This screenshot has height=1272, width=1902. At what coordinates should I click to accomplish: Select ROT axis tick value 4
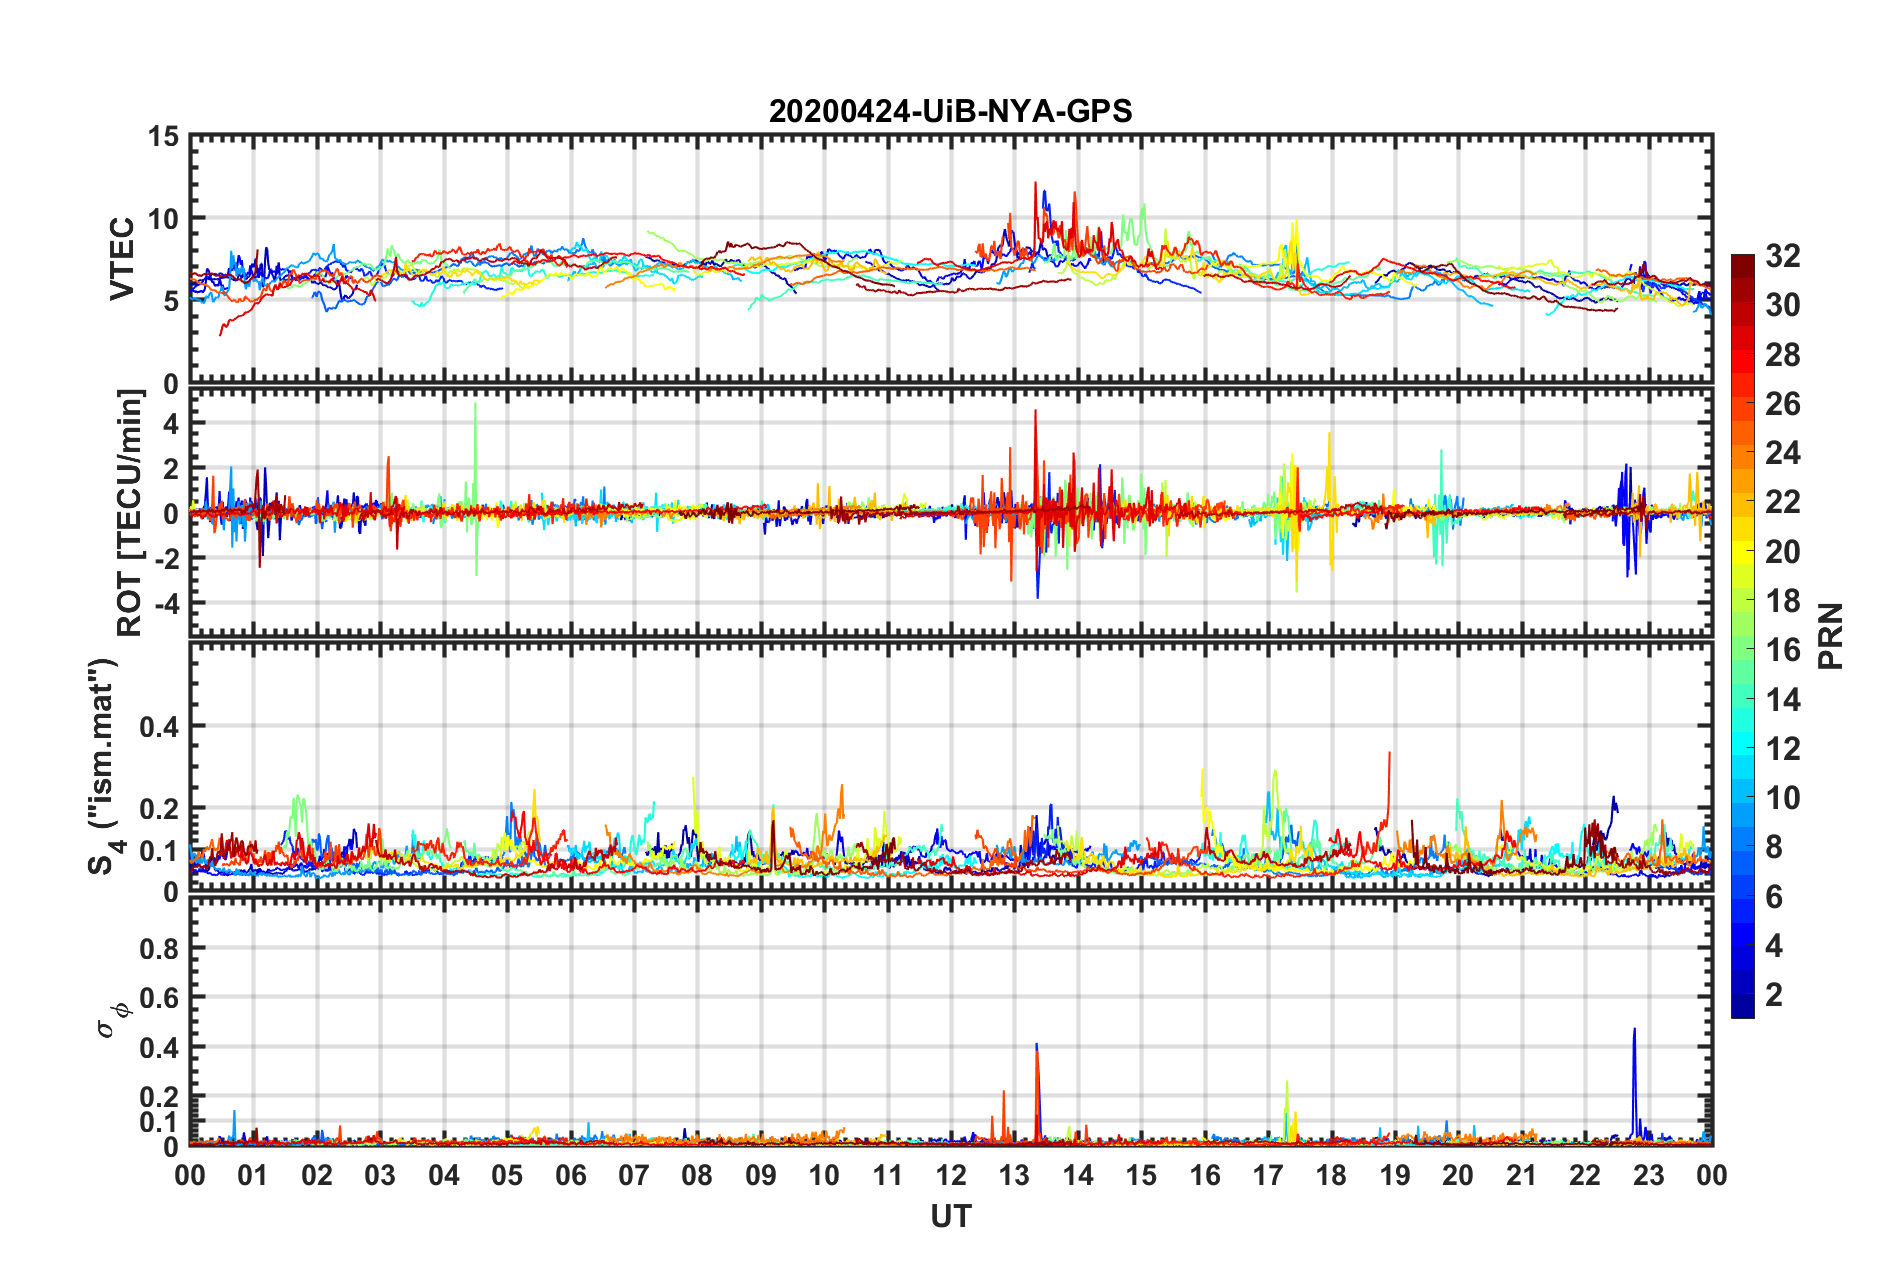tap(171, 424)
